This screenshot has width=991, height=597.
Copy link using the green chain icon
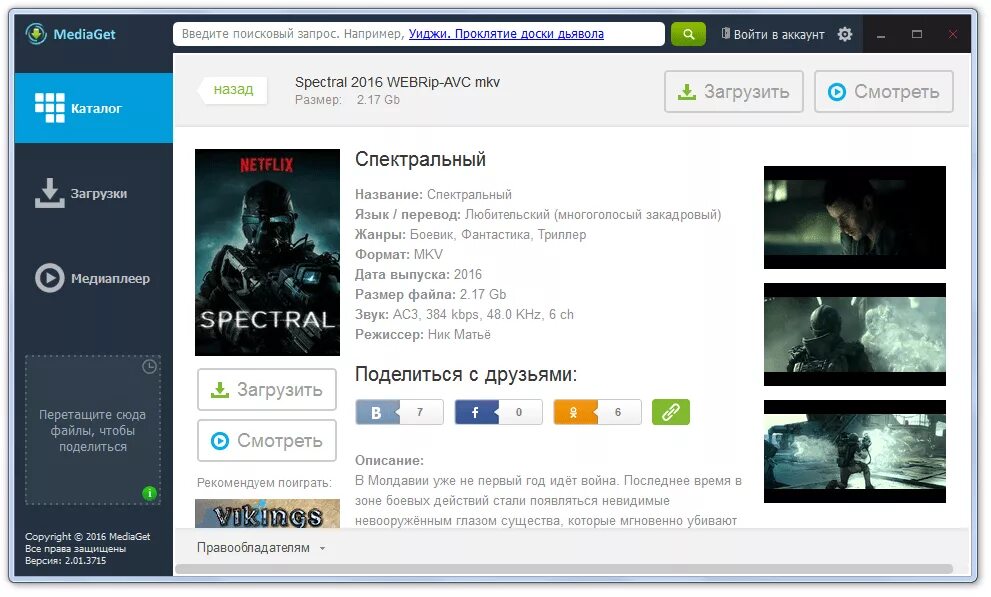(671, 413)
